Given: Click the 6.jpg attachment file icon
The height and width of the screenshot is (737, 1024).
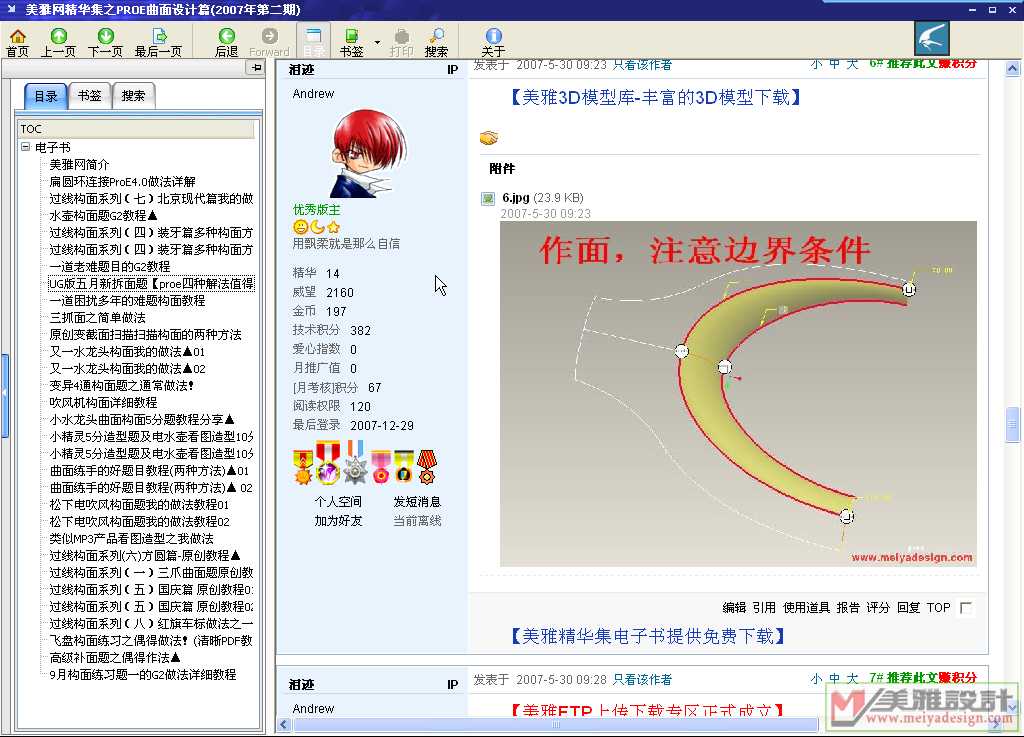Looking at the screenshot, I should tap(488, 198).
